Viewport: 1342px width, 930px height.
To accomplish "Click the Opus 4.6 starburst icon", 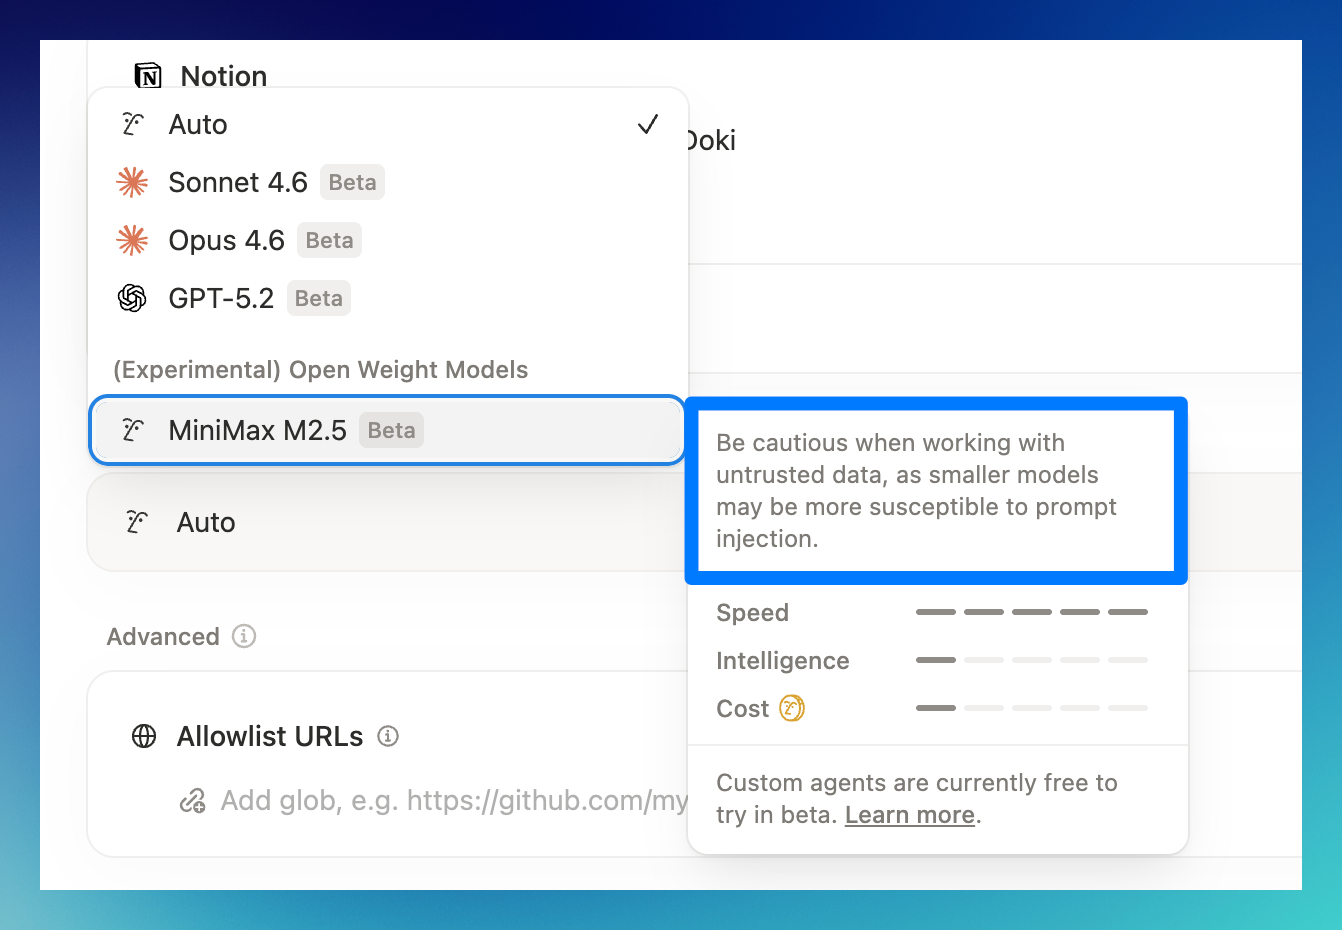I will point(132,240).
